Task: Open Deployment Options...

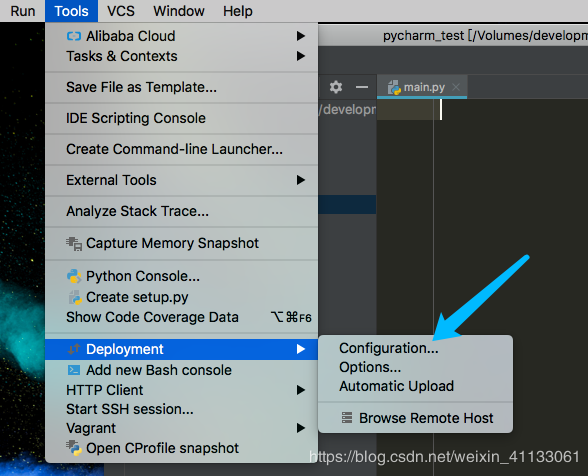Action: [x=370, y=367]
